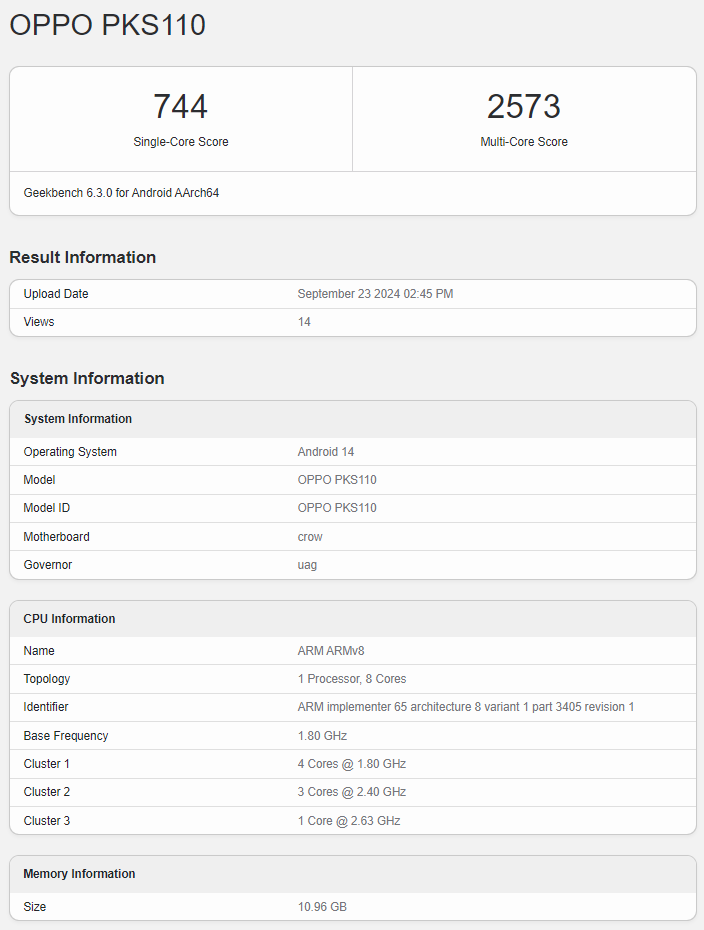Select the Model ID value
Screen dimensions: 704x930
(x=337, y=507)
